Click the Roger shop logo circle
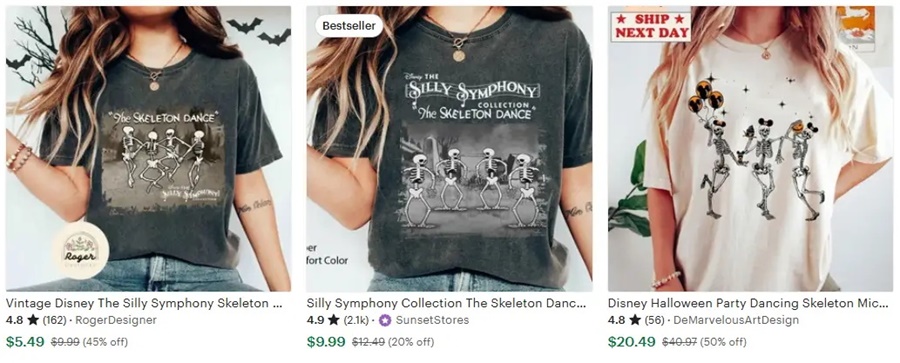This screenshot has height=363, width=900. 80,250
